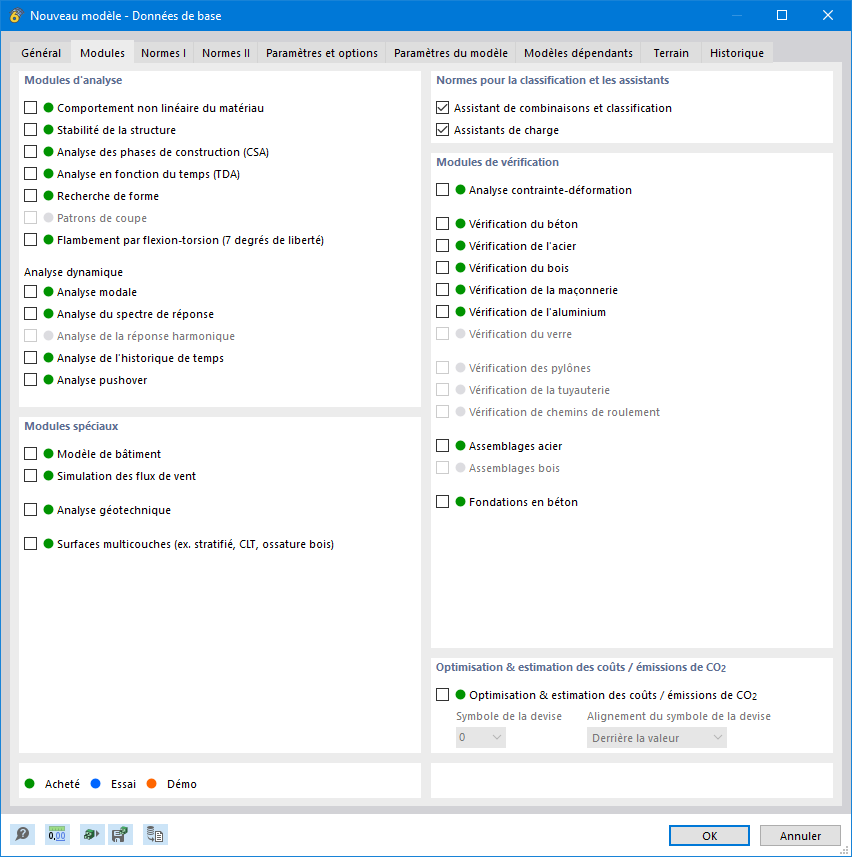852x857 pixels.
Task: Click Assemblages bois label
Action: [514, 467]
